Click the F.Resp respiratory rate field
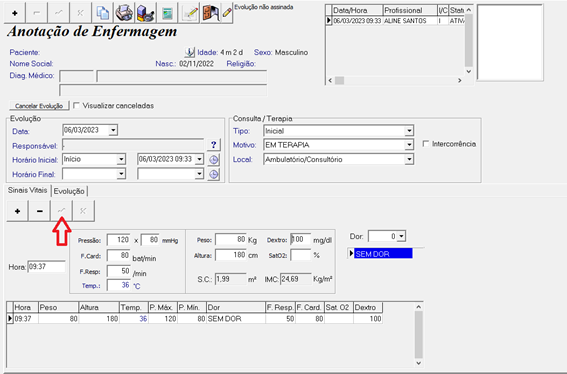This screenshot has height=374, width=567. point(119,271)
